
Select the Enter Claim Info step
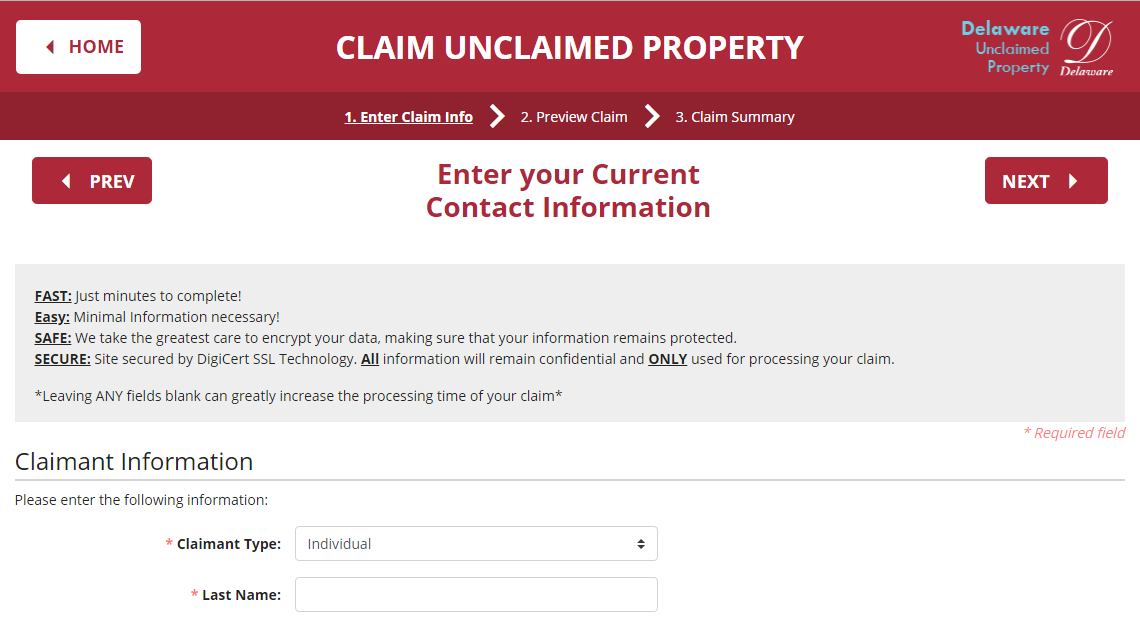409,117
